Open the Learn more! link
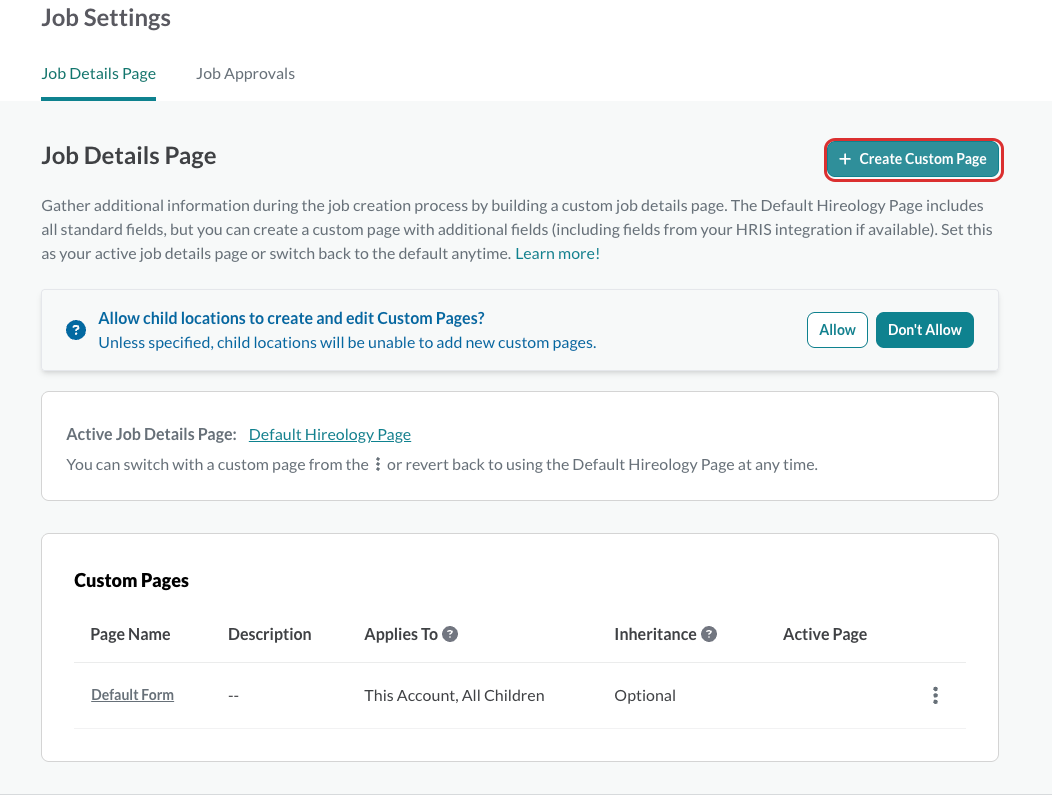1052x795 pixels. pyautogui.click(x=557, y=254)
